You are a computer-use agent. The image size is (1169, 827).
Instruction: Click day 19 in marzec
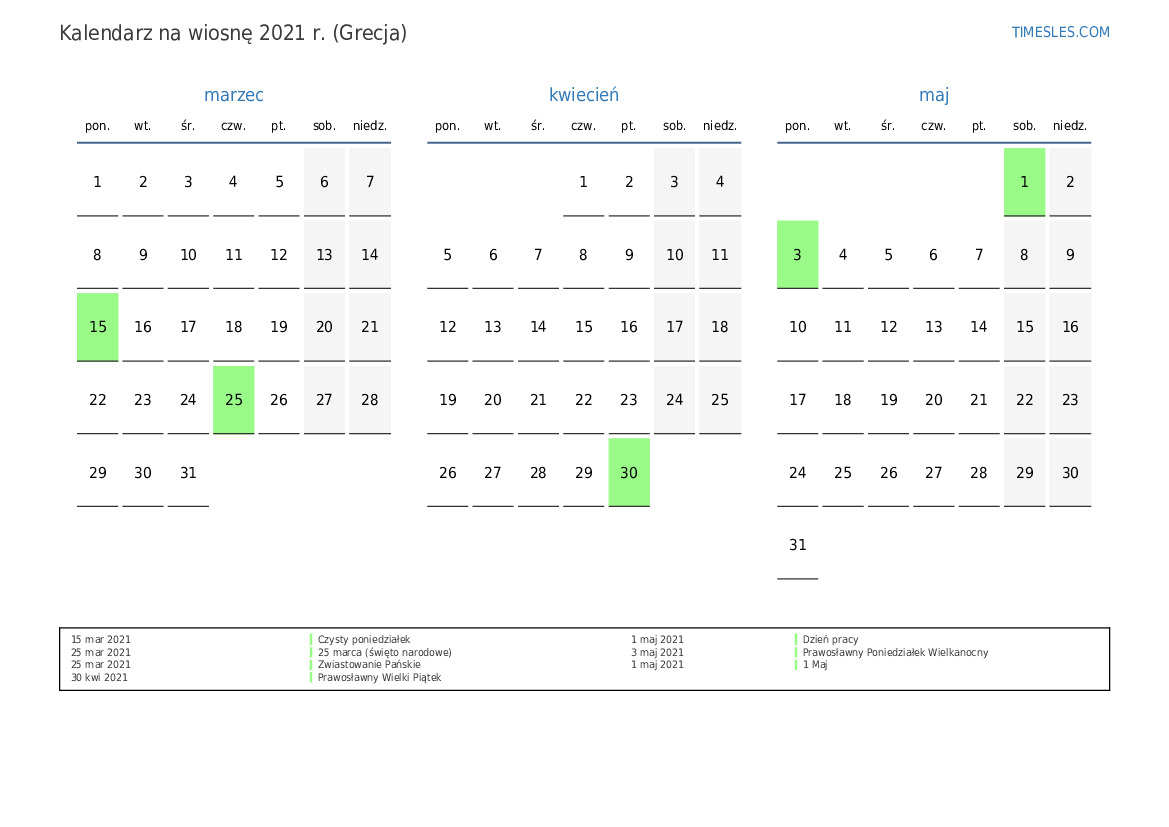tap(279, 327)
